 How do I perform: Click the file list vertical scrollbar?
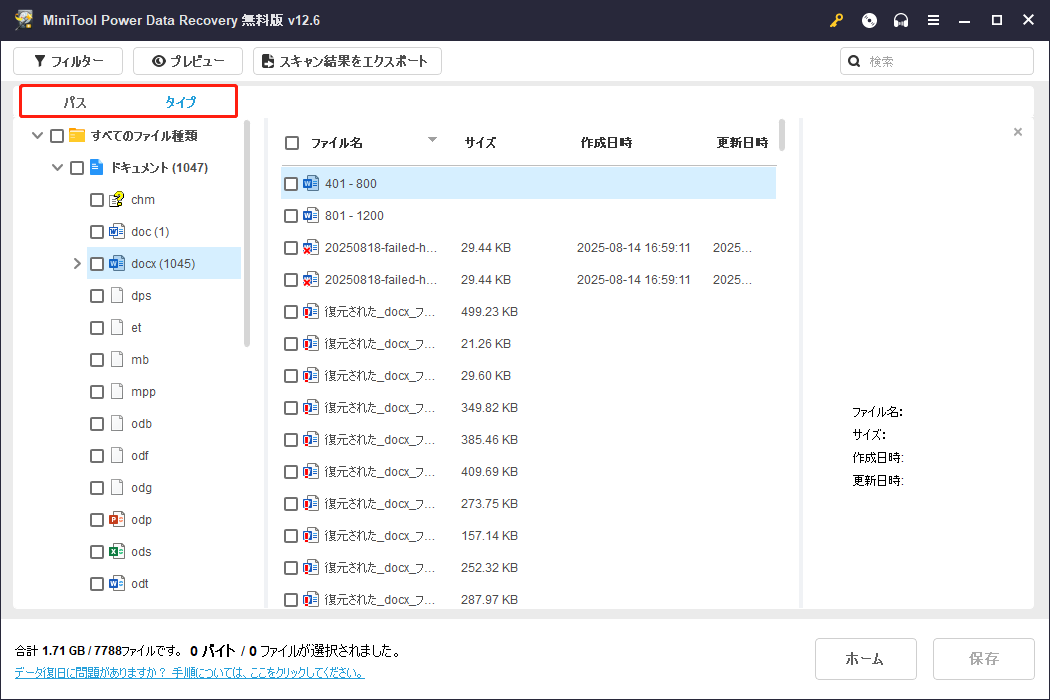[x=782, y=135]
